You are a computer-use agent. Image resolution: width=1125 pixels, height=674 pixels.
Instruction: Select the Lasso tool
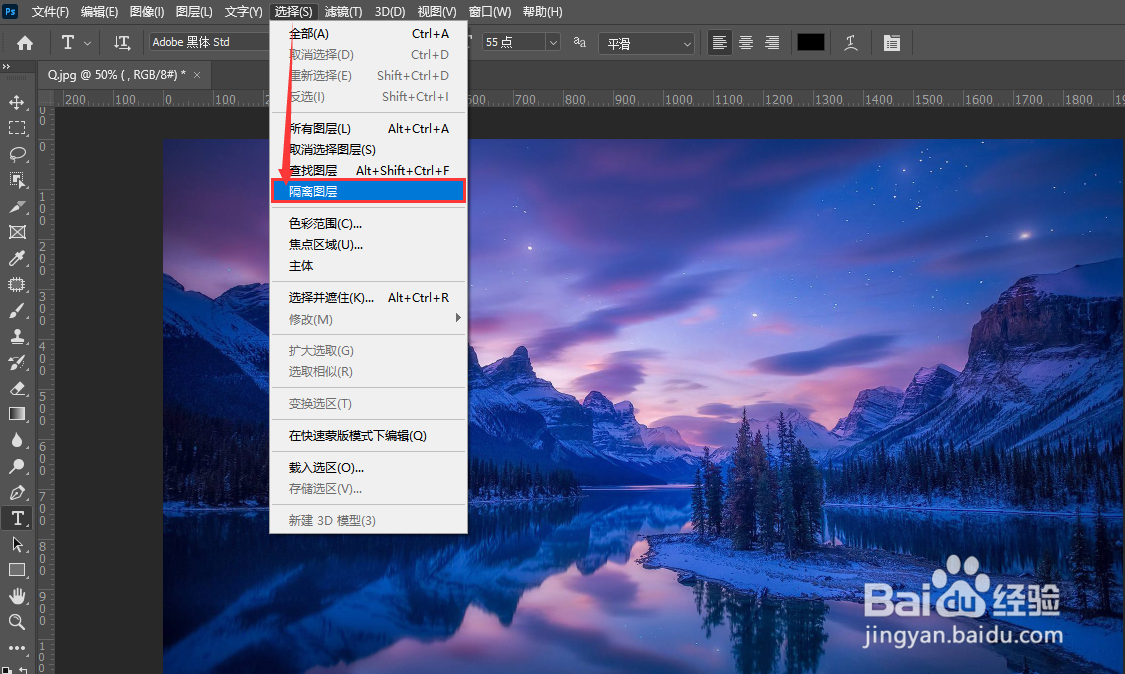[15, 153]
